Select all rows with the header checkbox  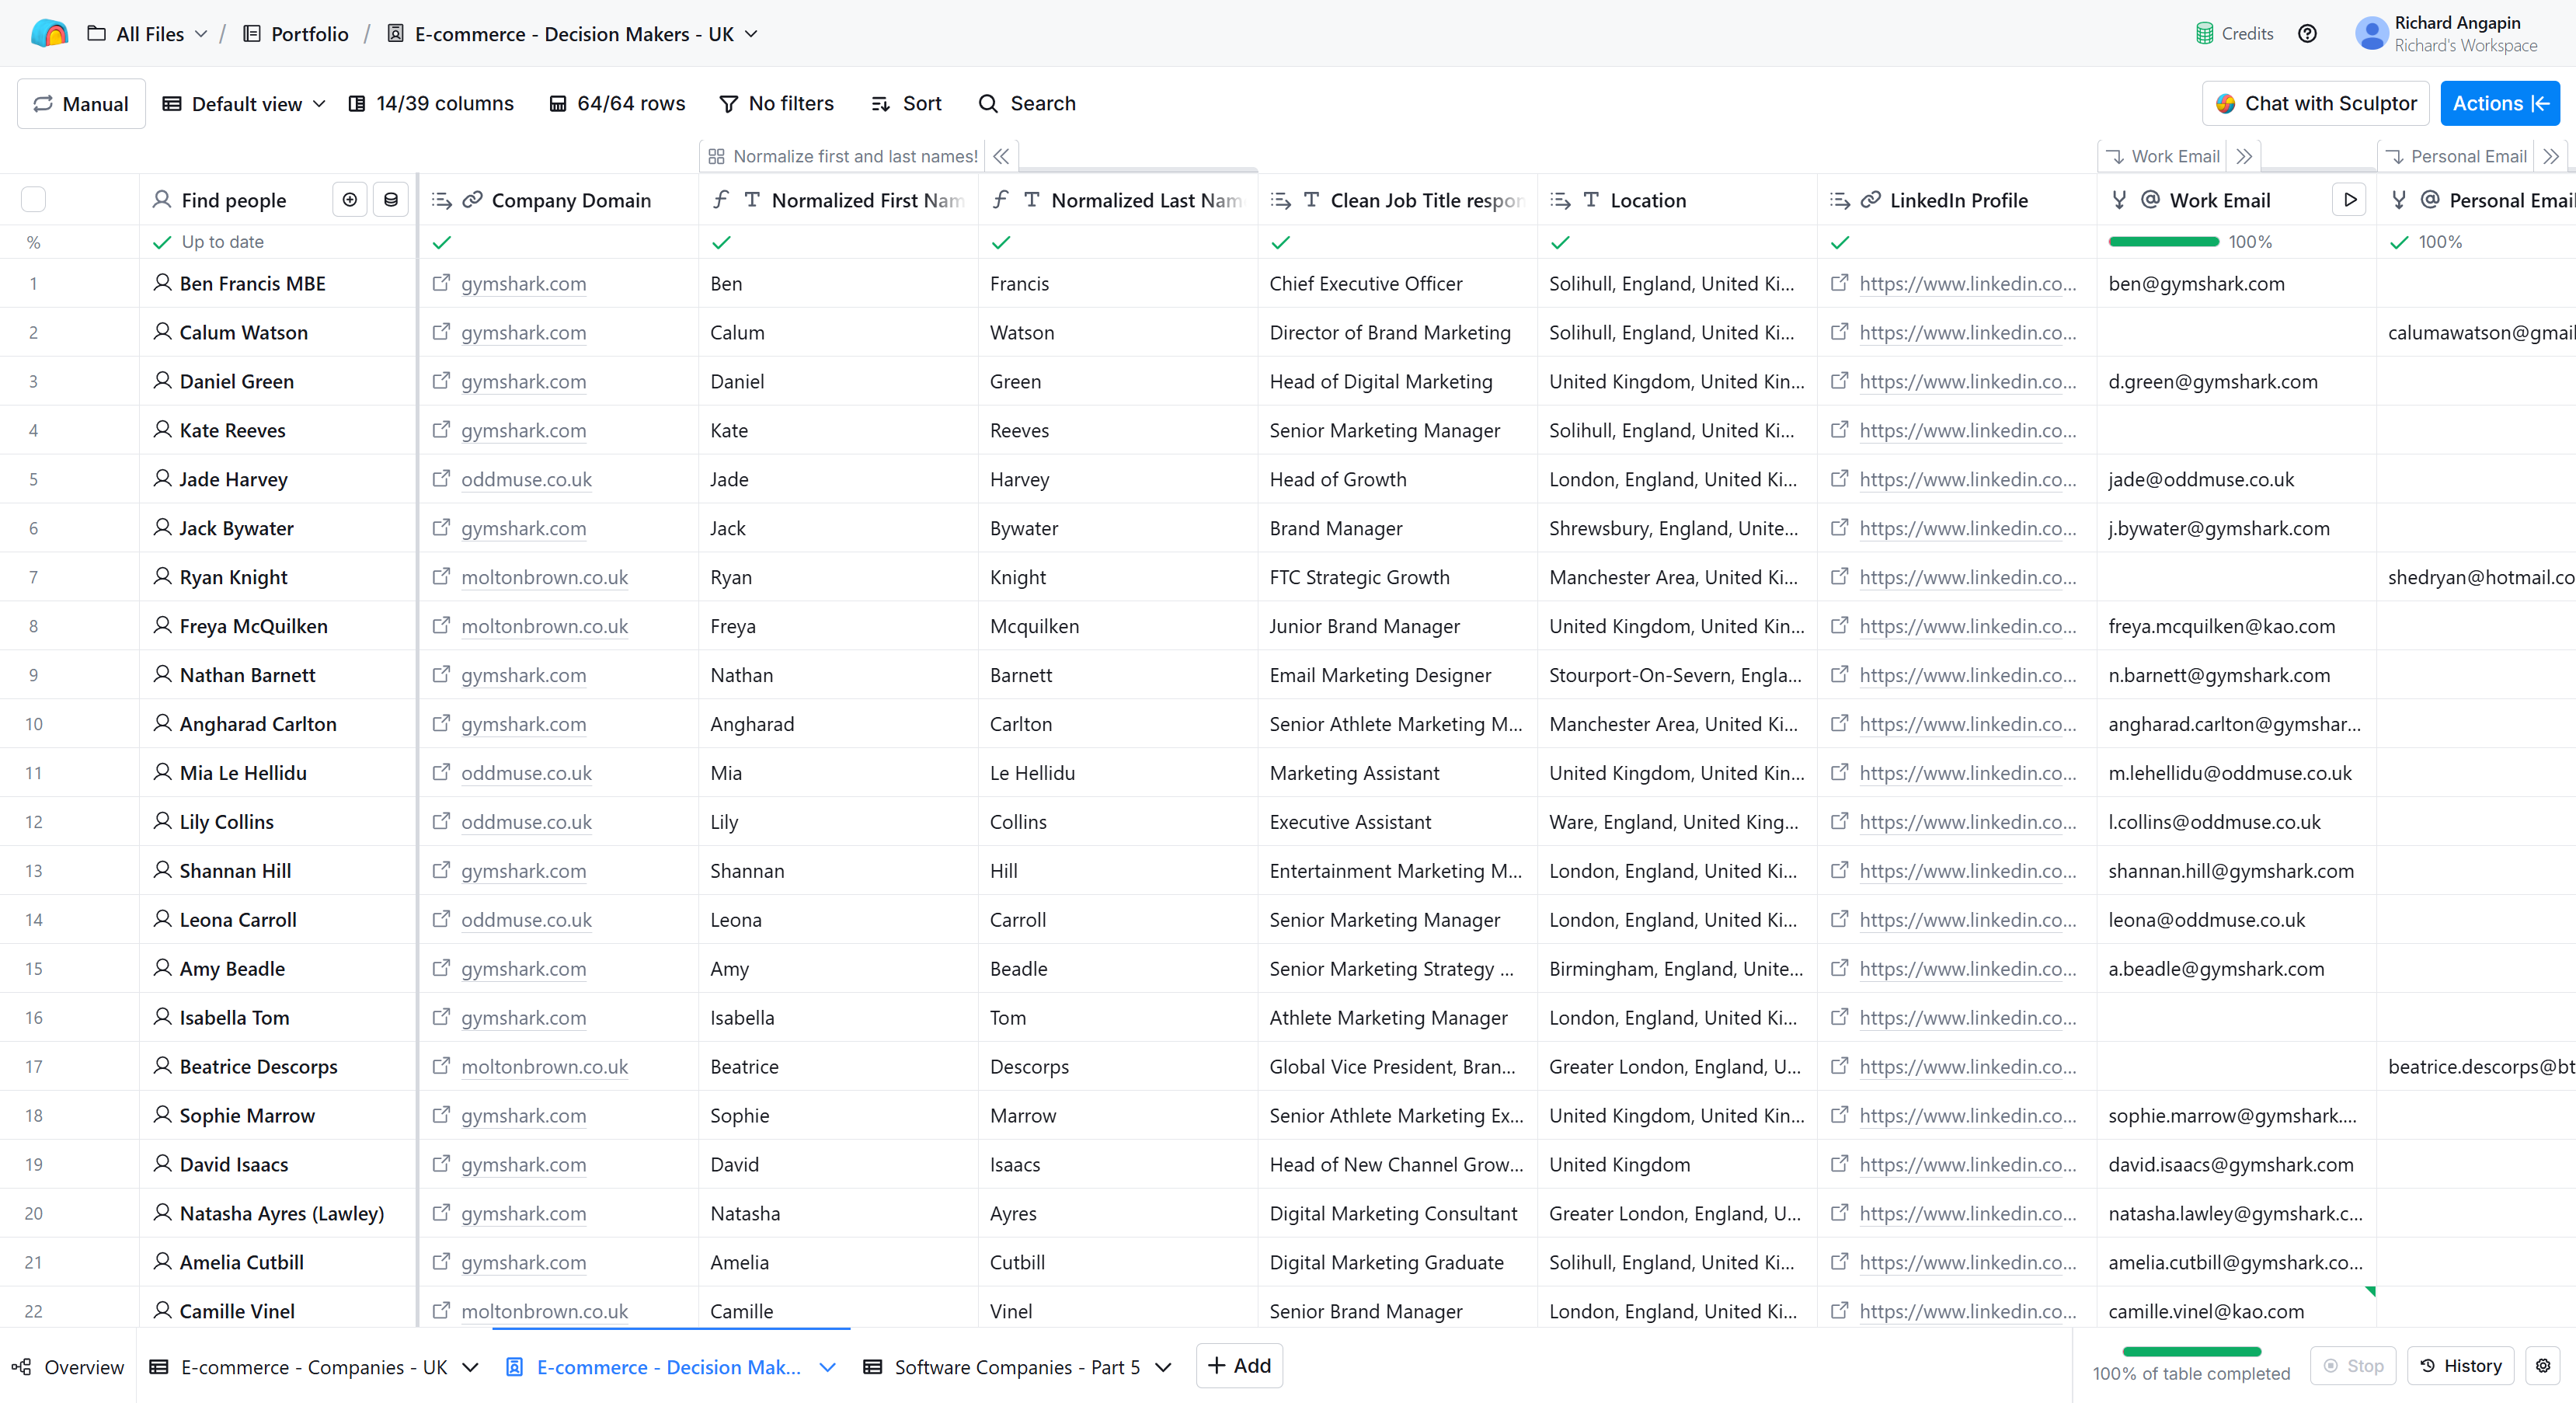point(33,199)
